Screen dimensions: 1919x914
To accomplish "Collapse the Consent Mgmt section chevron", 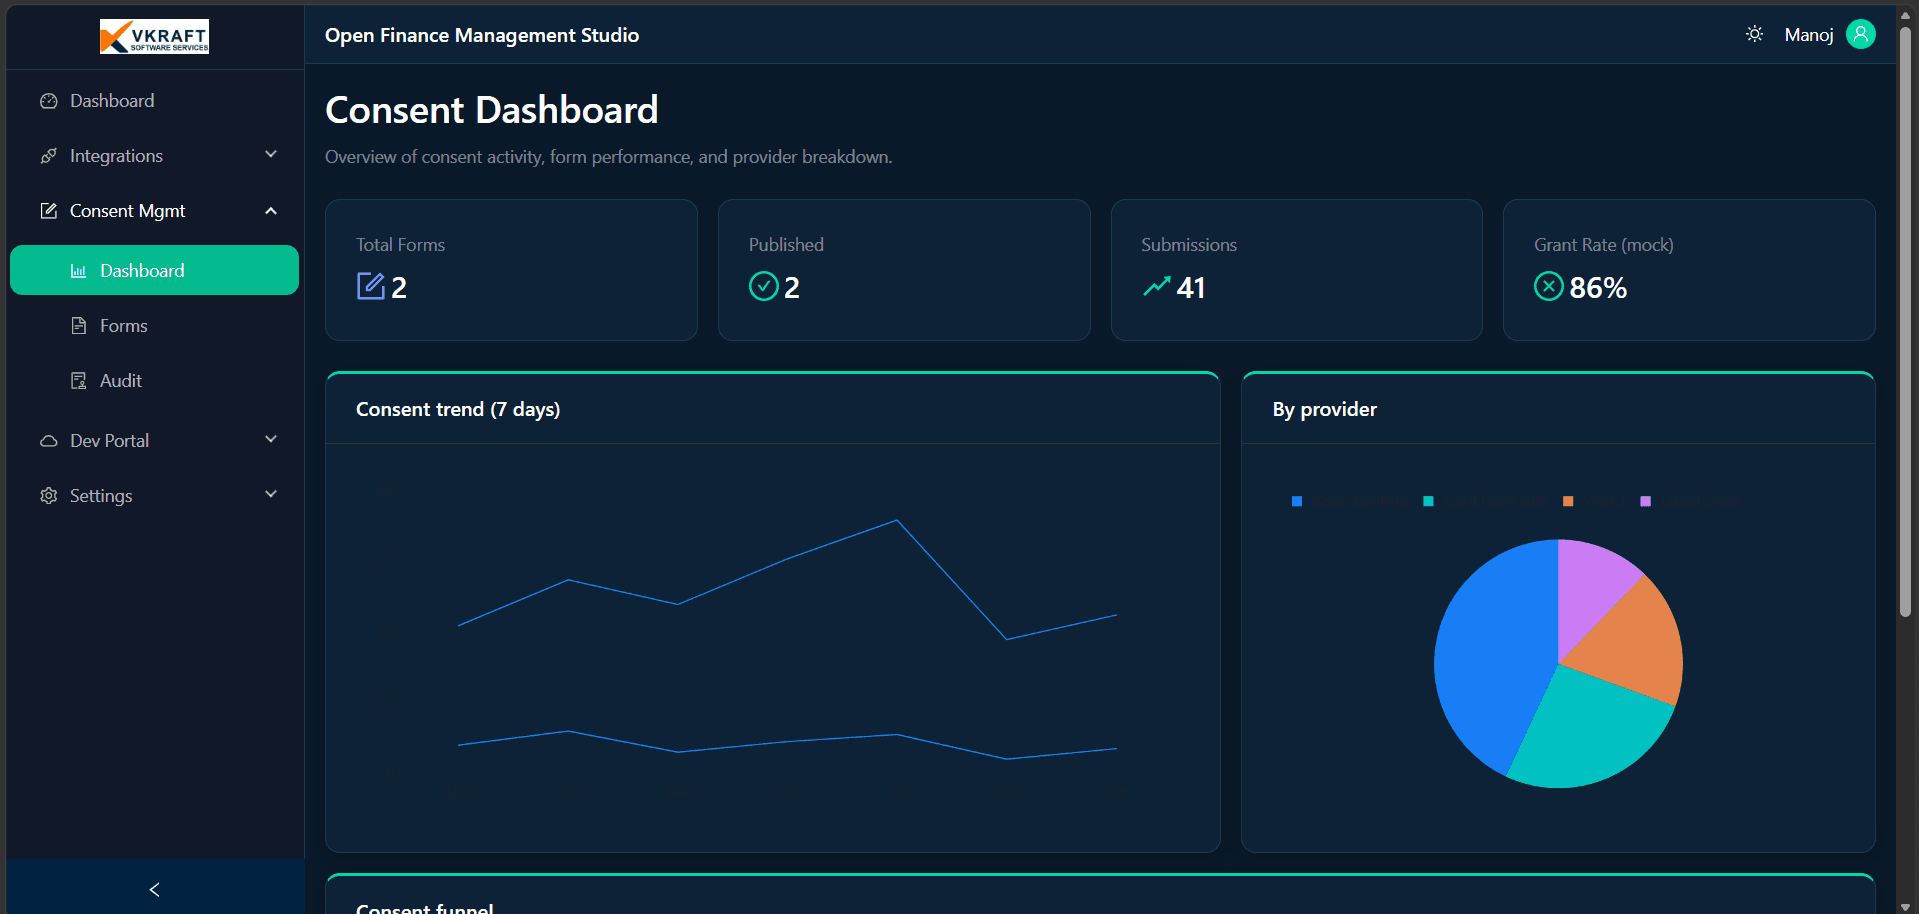I will [x=271, y=211].
